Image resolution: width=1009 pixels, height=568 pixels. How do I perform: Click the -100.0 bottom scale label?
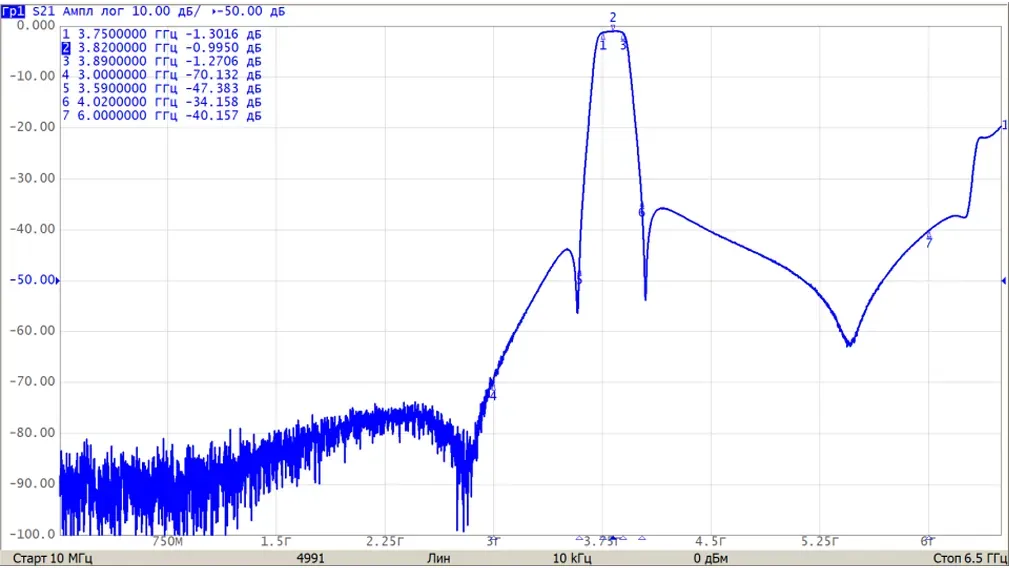click(x=32, y=534)
